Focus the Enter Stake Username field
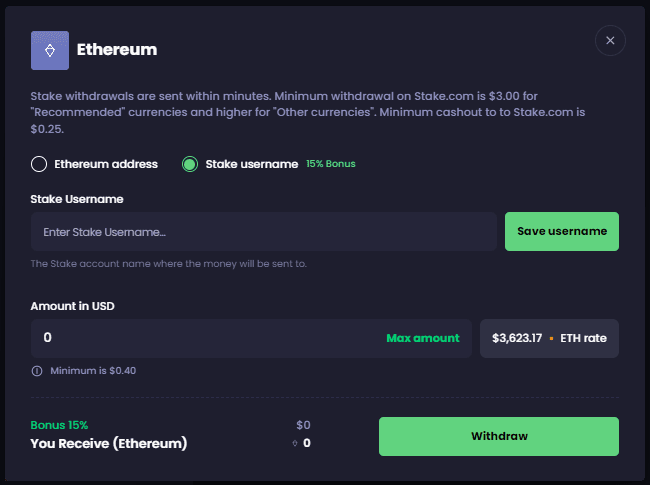Viewport: 650px width, 485px height. coord(264,232)
